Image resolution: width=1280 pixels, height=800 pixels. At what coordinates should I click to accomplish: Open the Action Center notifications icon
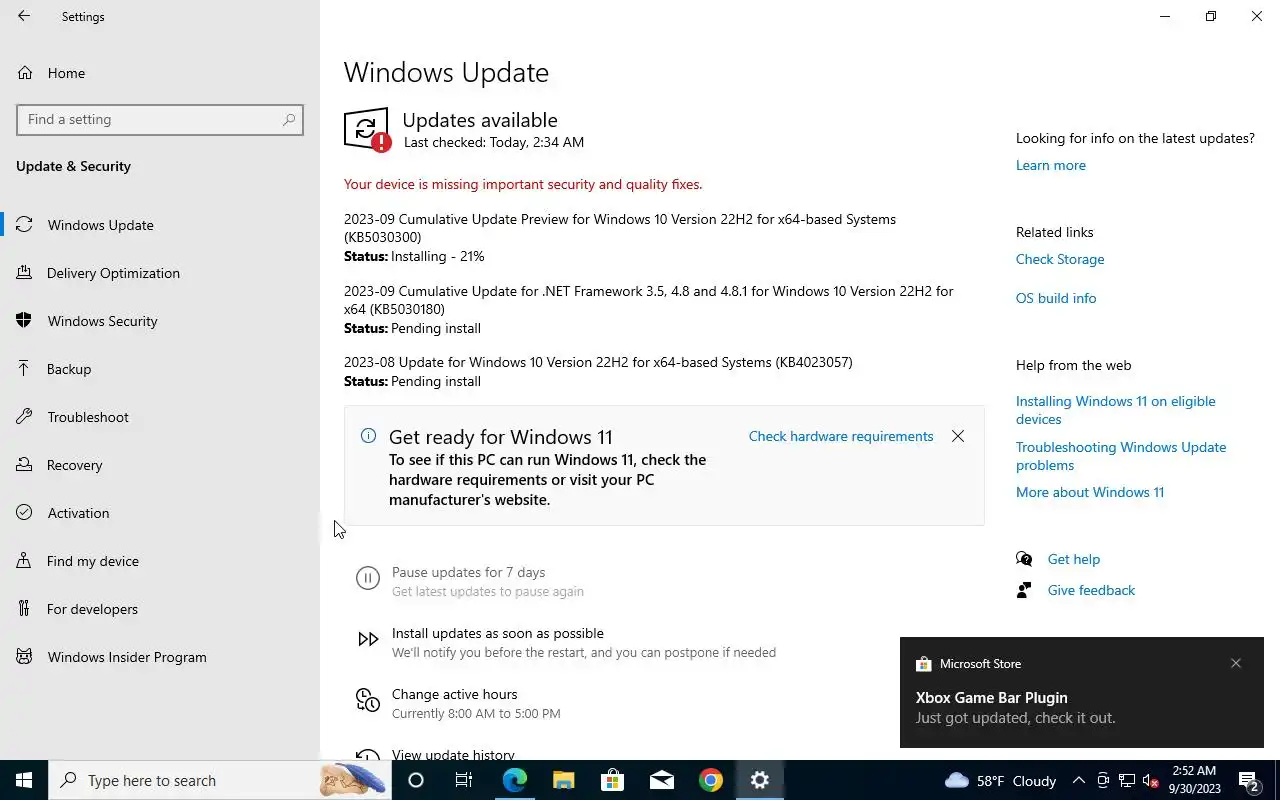pyautogui.click(x=1249, y=780)
